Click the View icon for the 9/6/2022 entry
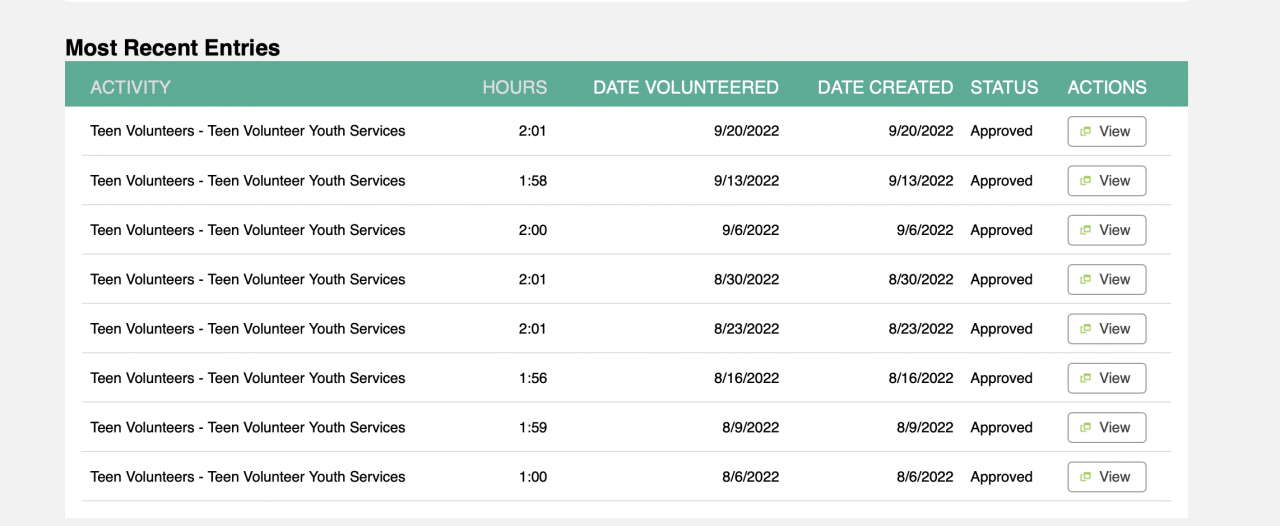 click(1085, 230)
